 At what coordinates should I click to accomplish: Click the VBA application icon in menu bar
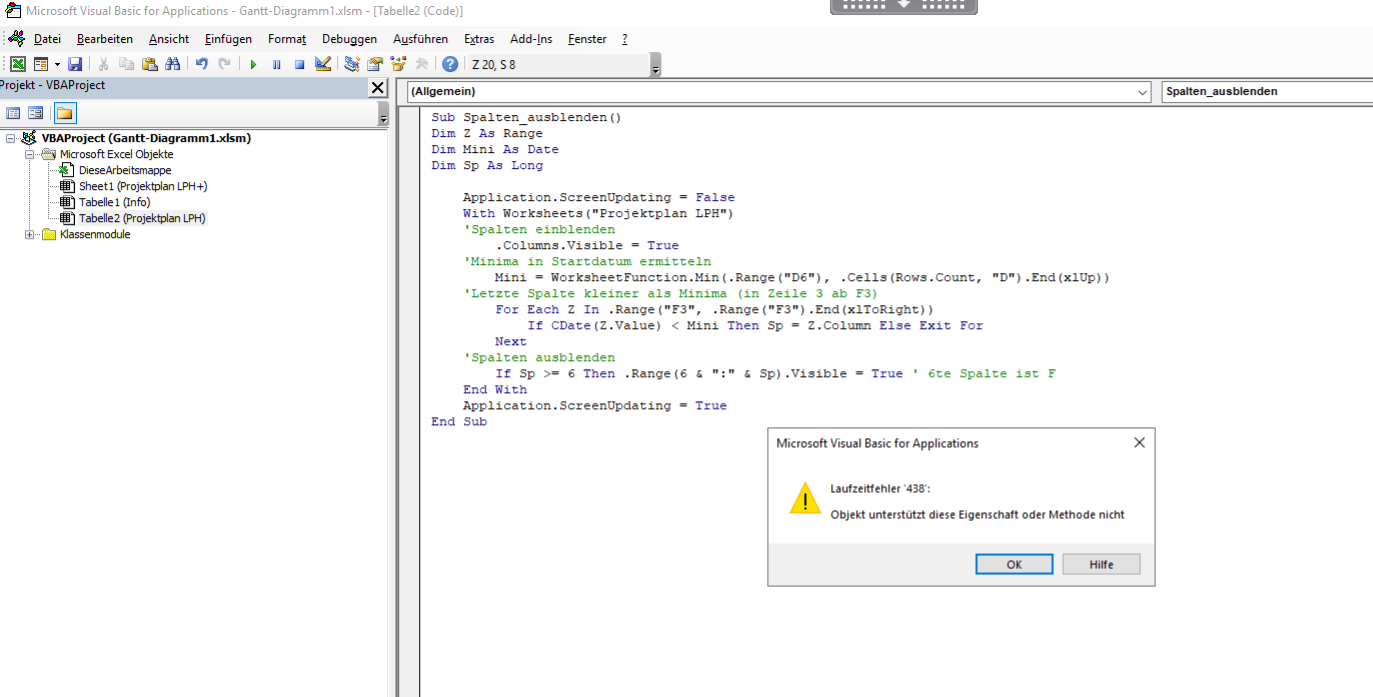pos(15,39)
